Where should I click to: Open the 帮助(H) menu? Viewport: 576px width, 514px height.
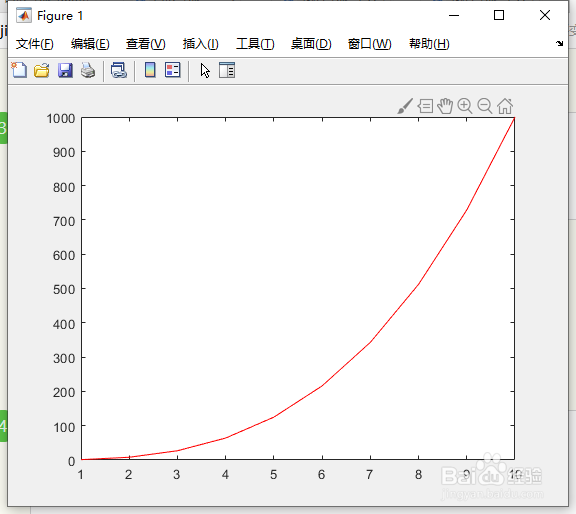[429, 44]
